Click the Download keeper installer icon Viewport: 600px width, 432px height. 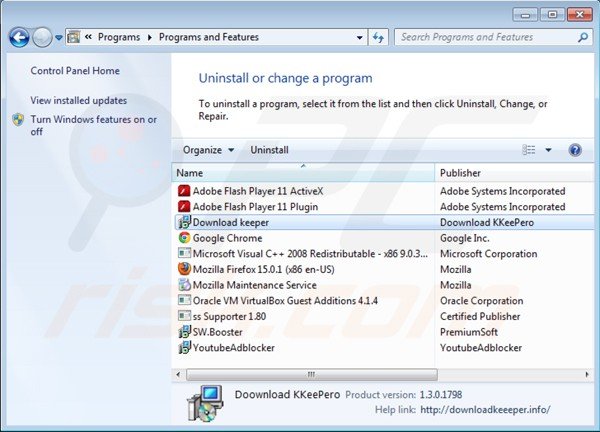(184, 222)
